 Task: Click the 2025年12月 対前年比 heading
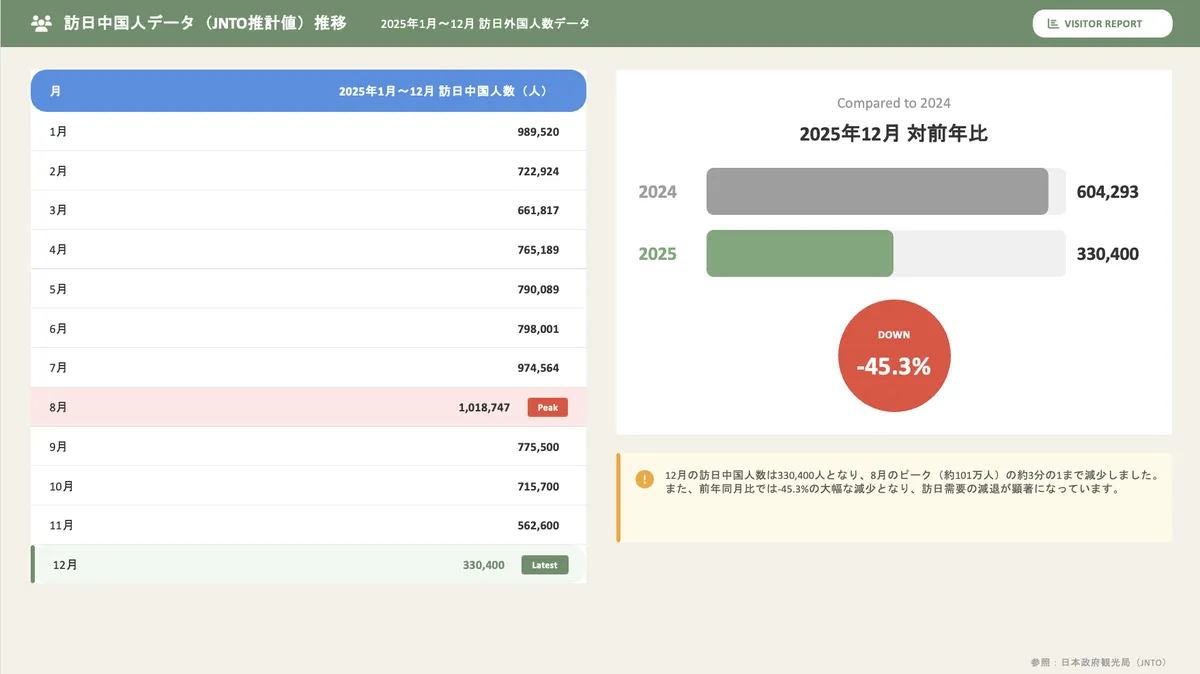893,134
